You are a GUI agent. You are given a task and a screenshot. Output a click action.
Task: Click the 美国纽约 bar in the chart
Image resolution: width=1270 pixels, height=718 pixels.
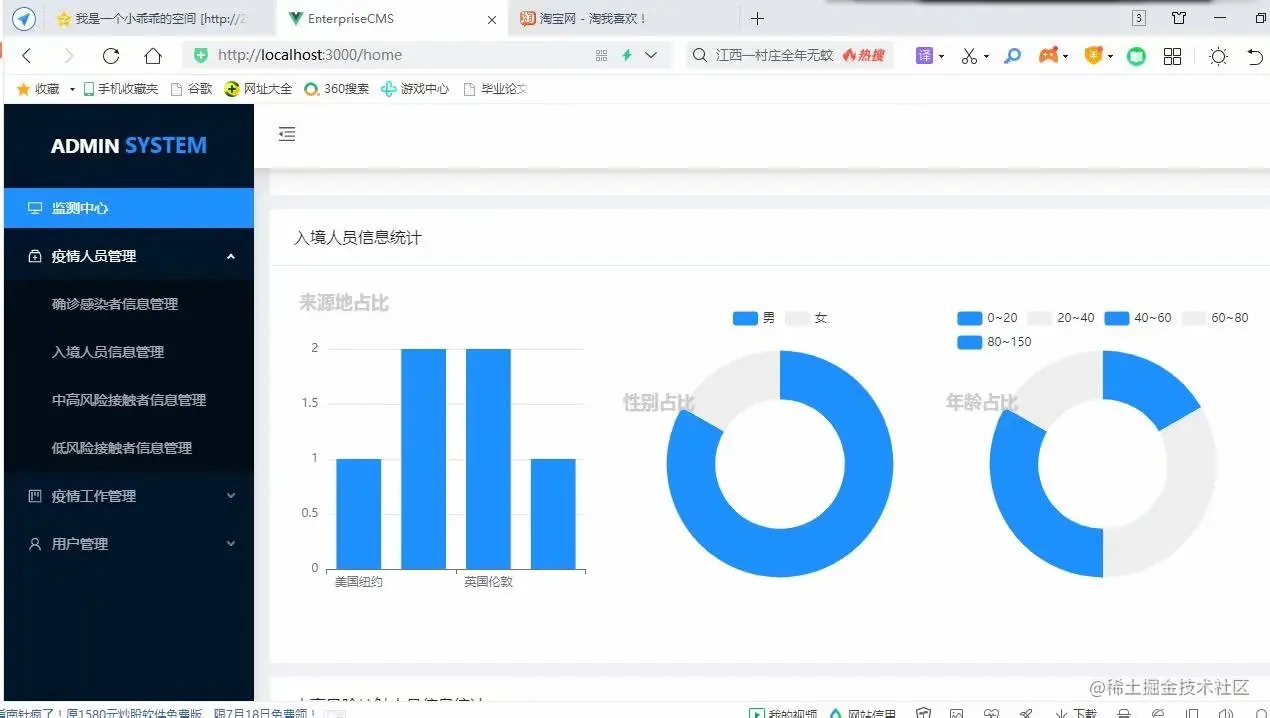(x=358, y=514)
